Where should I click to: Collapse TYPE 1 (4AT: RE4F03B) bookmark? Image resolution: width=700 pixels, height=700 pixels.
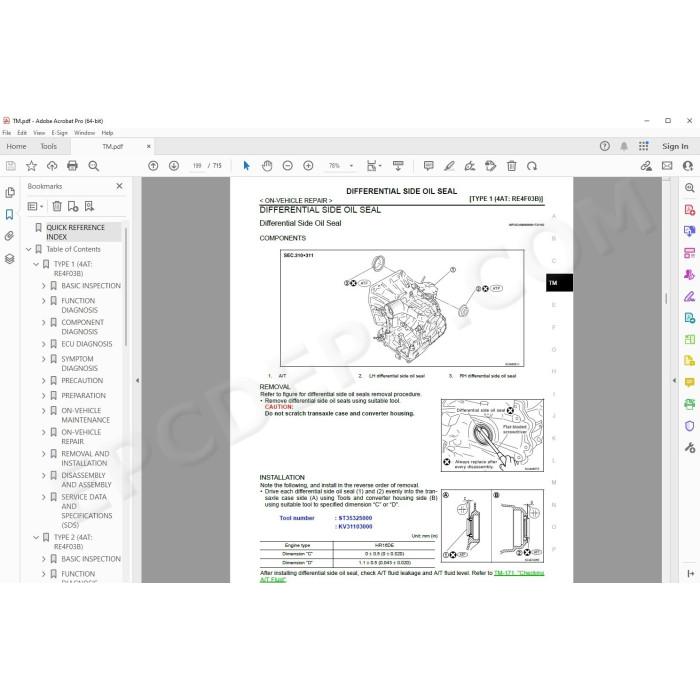pyautogui.click(x=36, y=264)
